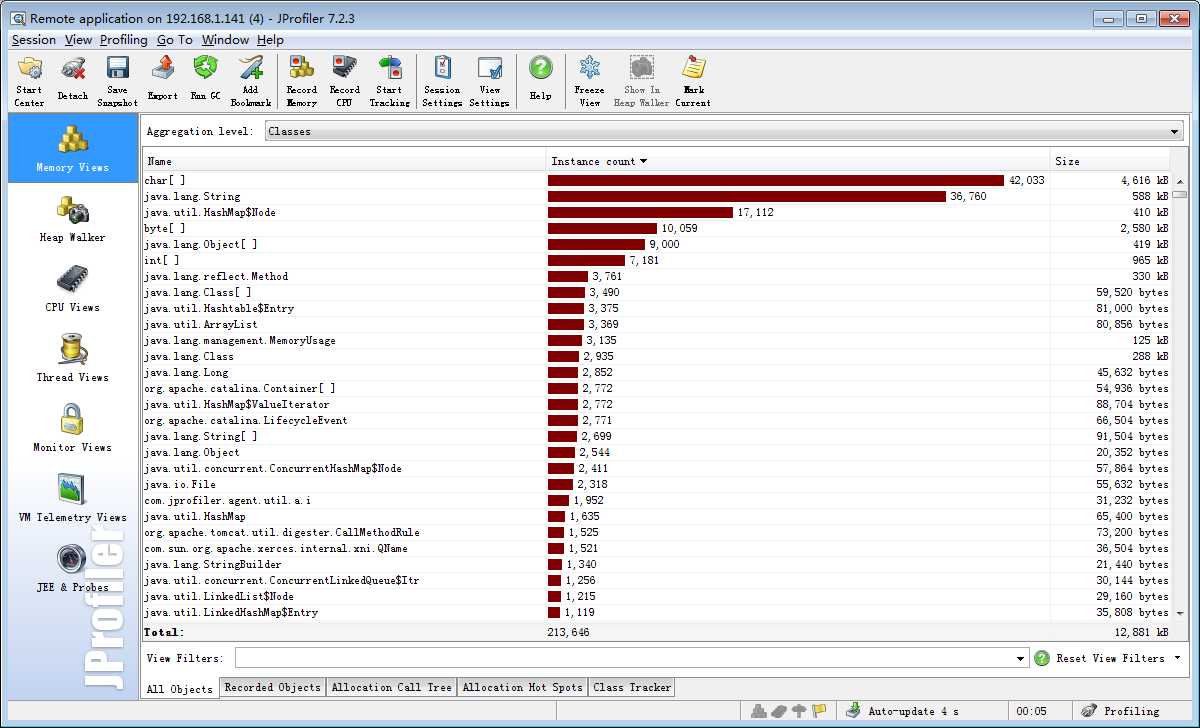Click the memory recording status icon in status bar
Viewport: 1200px width, 728px height.
(x=759, y=711)
